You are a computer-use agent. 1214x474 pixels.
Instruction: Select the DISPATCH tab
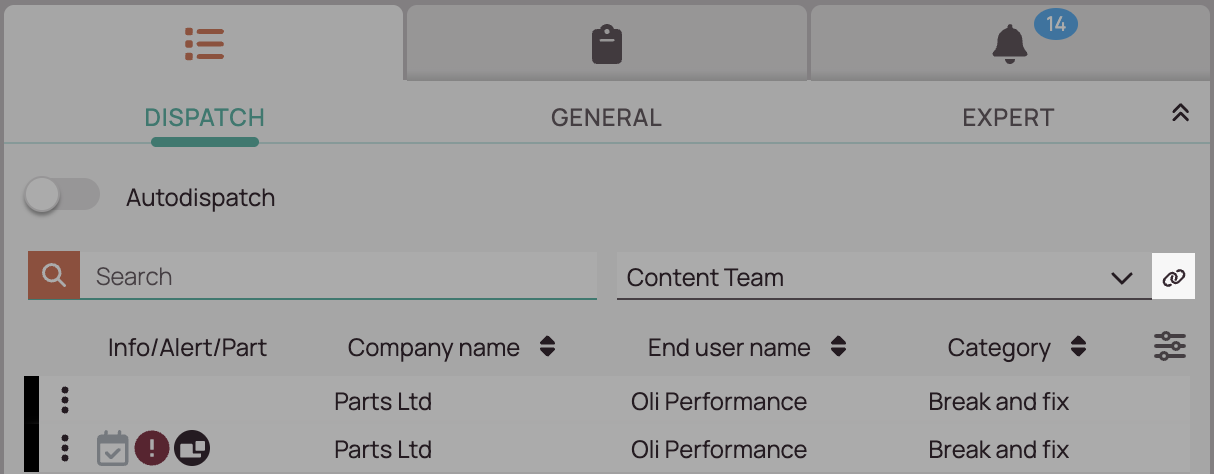[x=205, y=118]
